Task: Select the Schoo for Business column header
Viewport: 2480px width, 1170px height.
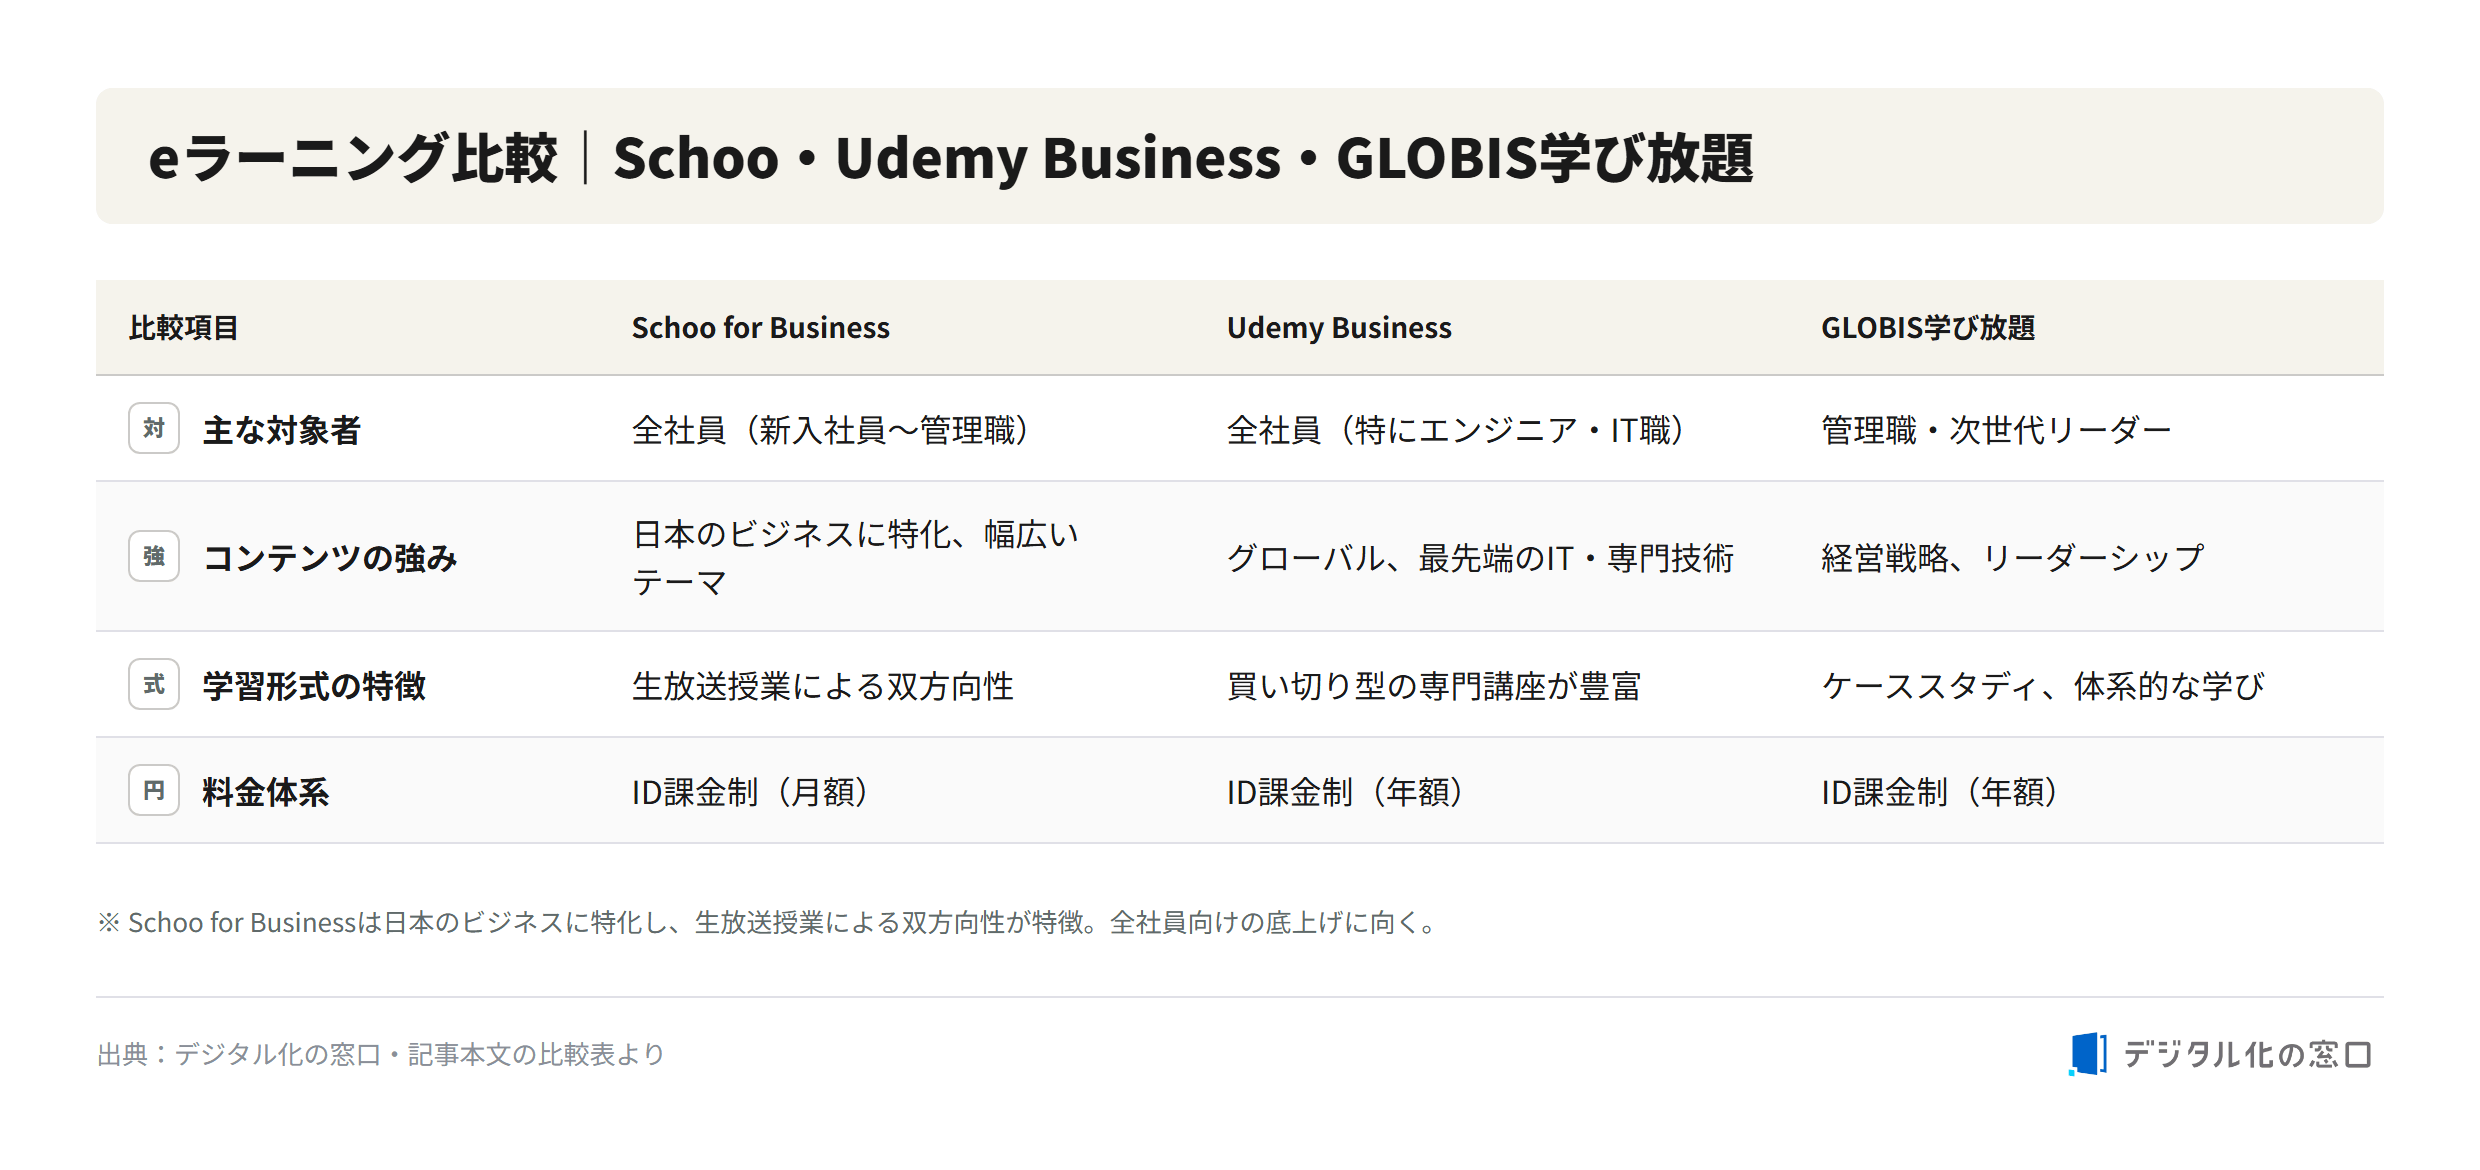Action: click(x=760, y=328)
